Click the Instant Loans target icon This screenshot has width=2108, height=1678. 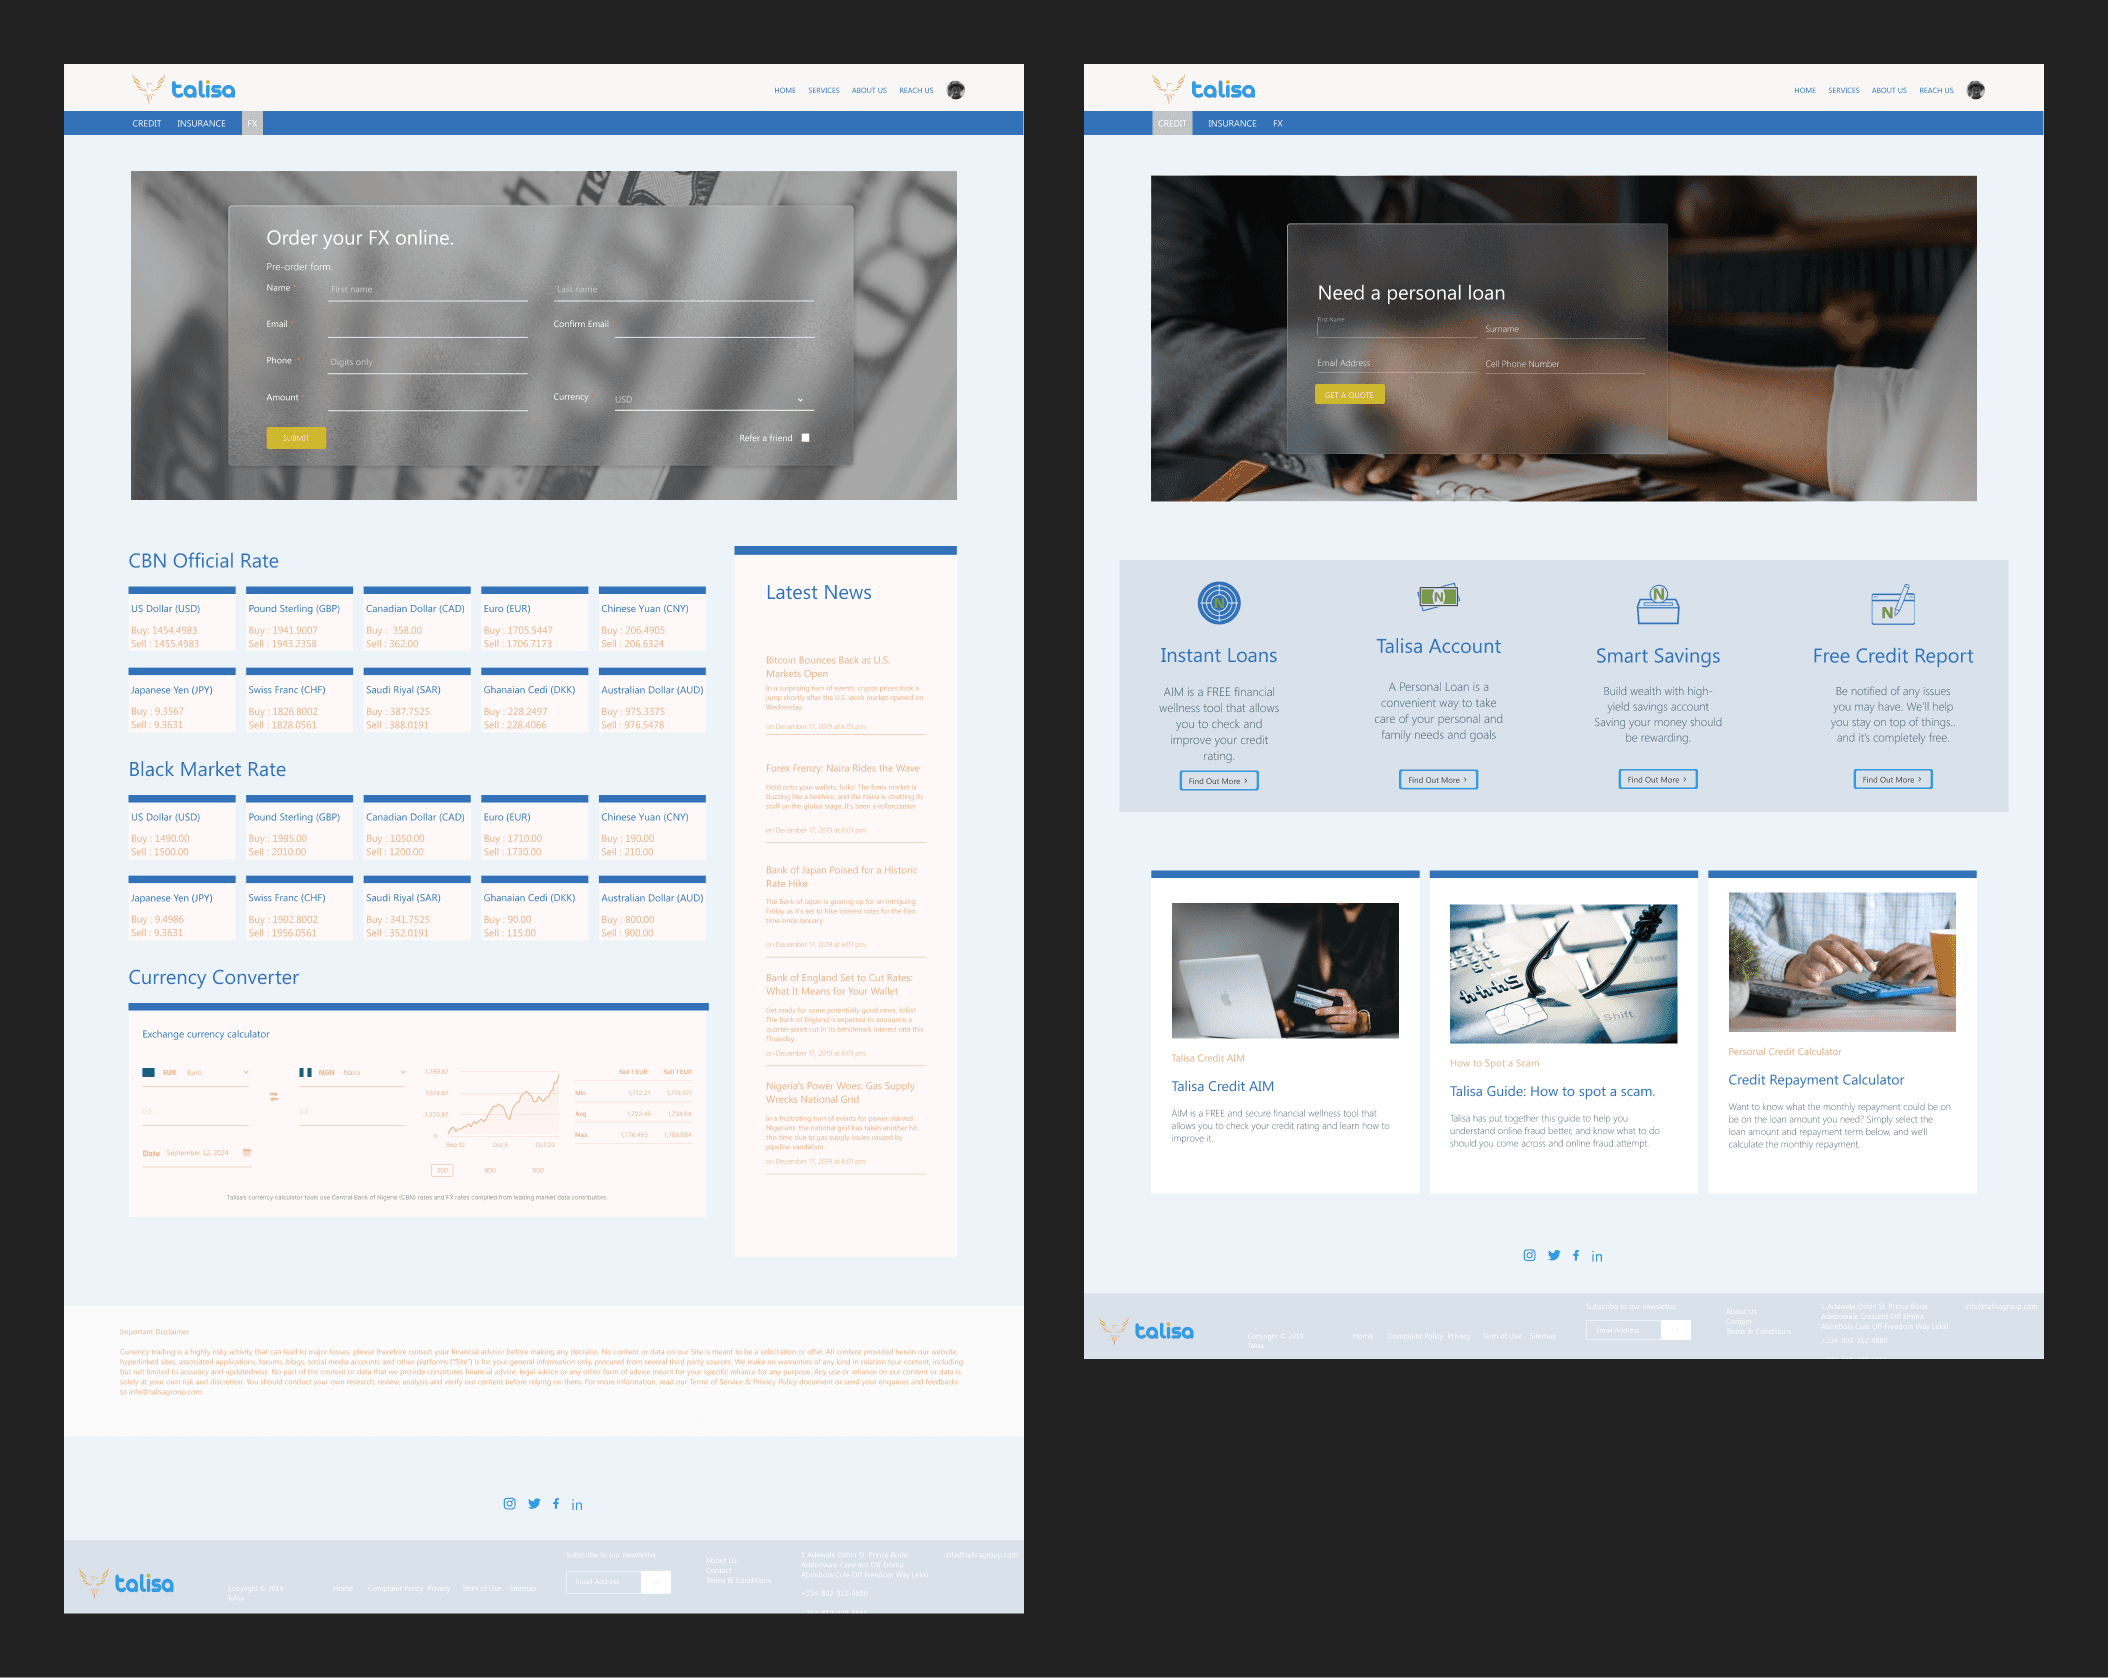(x=1218, y=603)
